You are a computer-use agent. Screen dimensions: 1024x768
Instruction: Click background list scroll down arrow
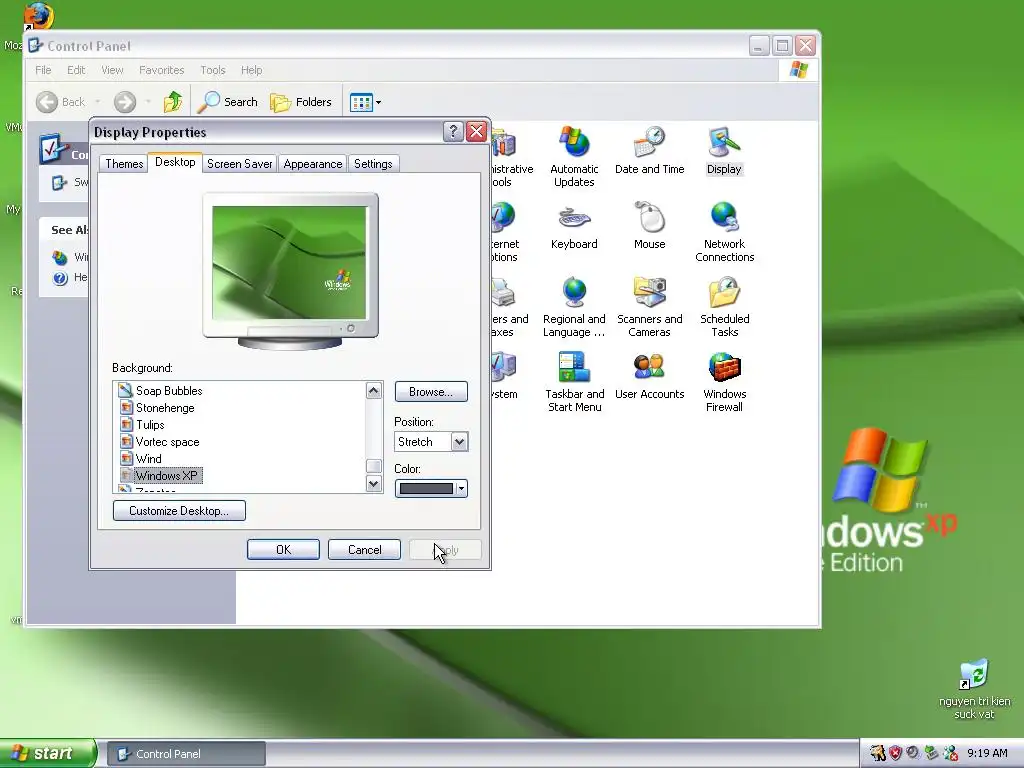374,484
